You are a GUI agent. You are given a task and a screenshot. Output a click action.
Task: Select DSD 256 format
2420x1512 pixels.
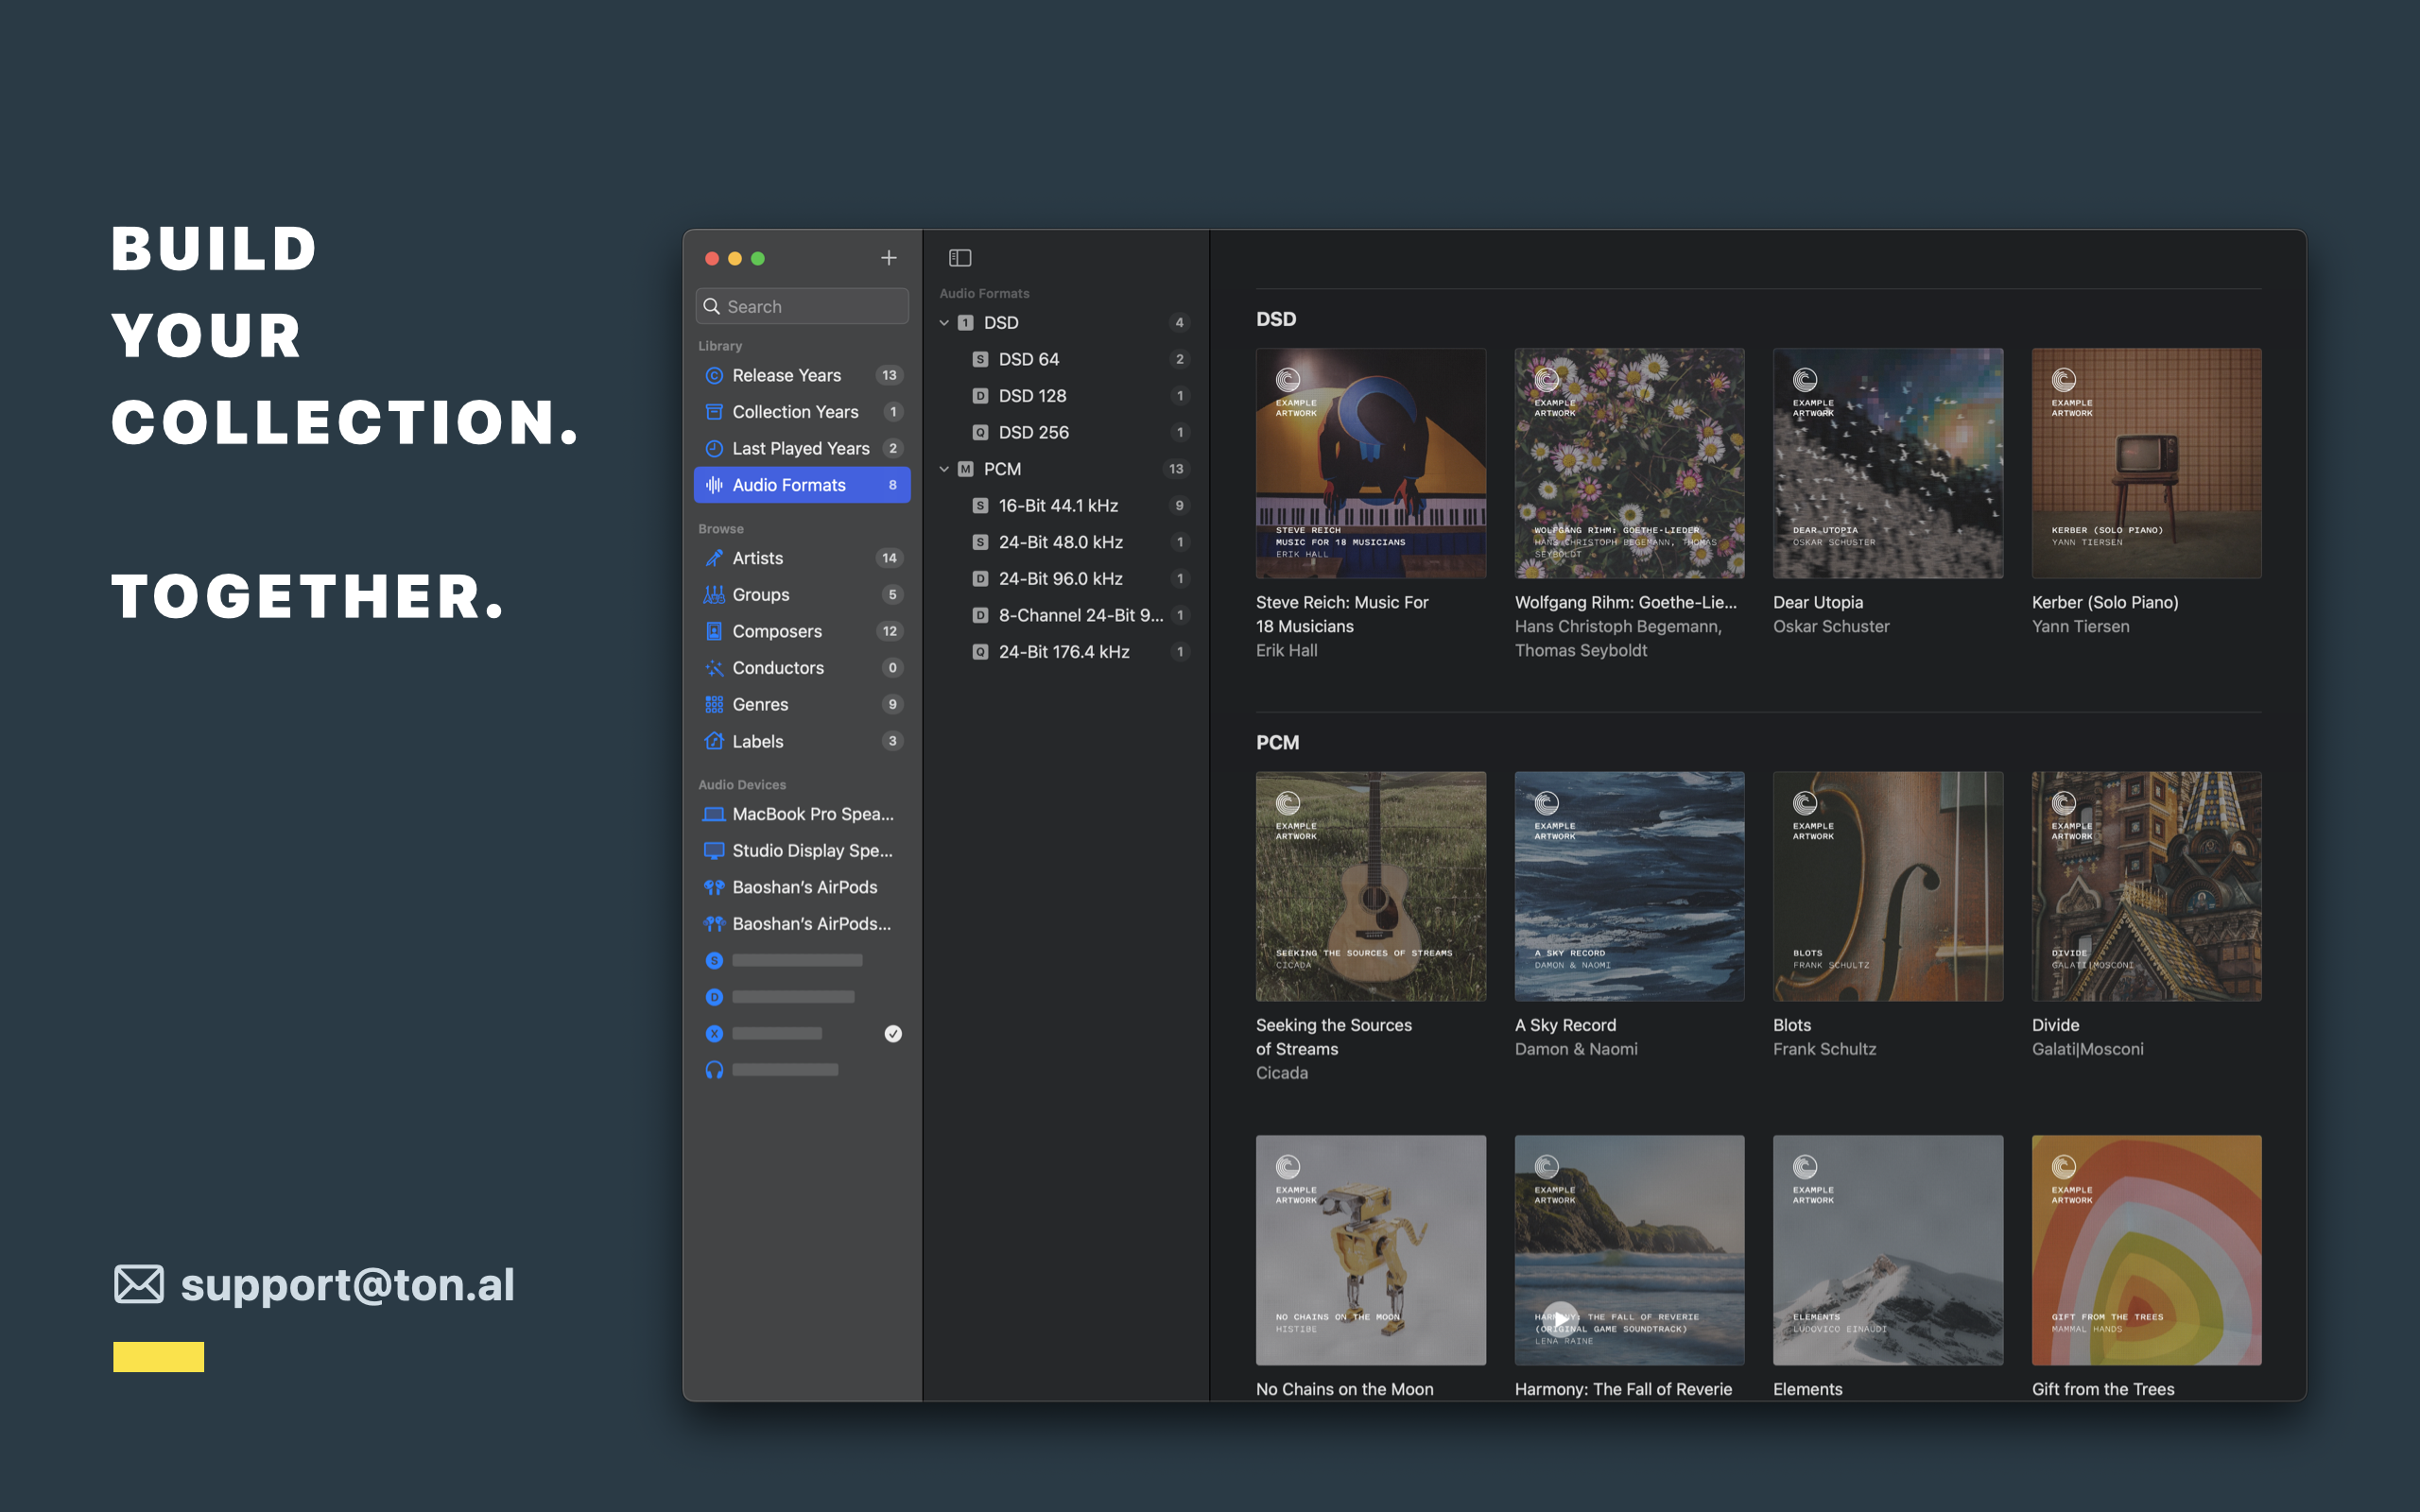1066,432
